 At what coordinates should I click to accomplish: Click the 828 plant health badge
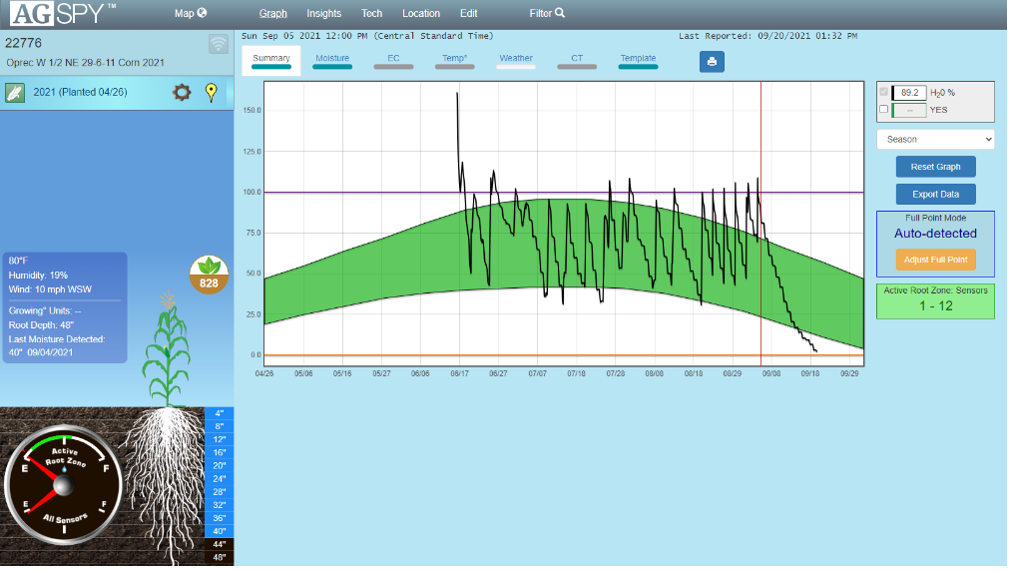click(x=210, y=276)
